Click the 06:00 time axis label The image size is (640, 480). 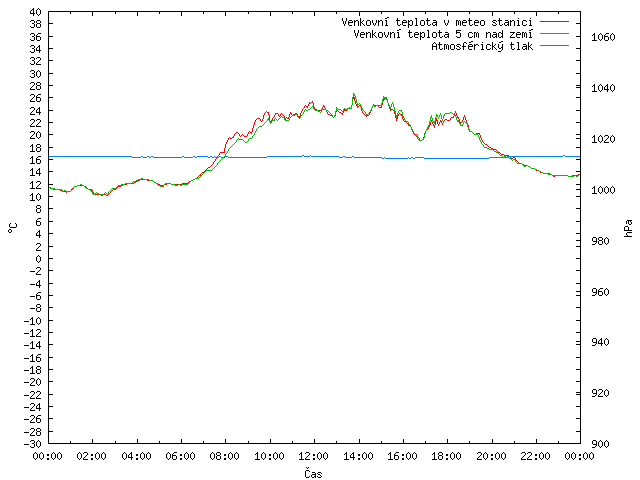point(181,456)
